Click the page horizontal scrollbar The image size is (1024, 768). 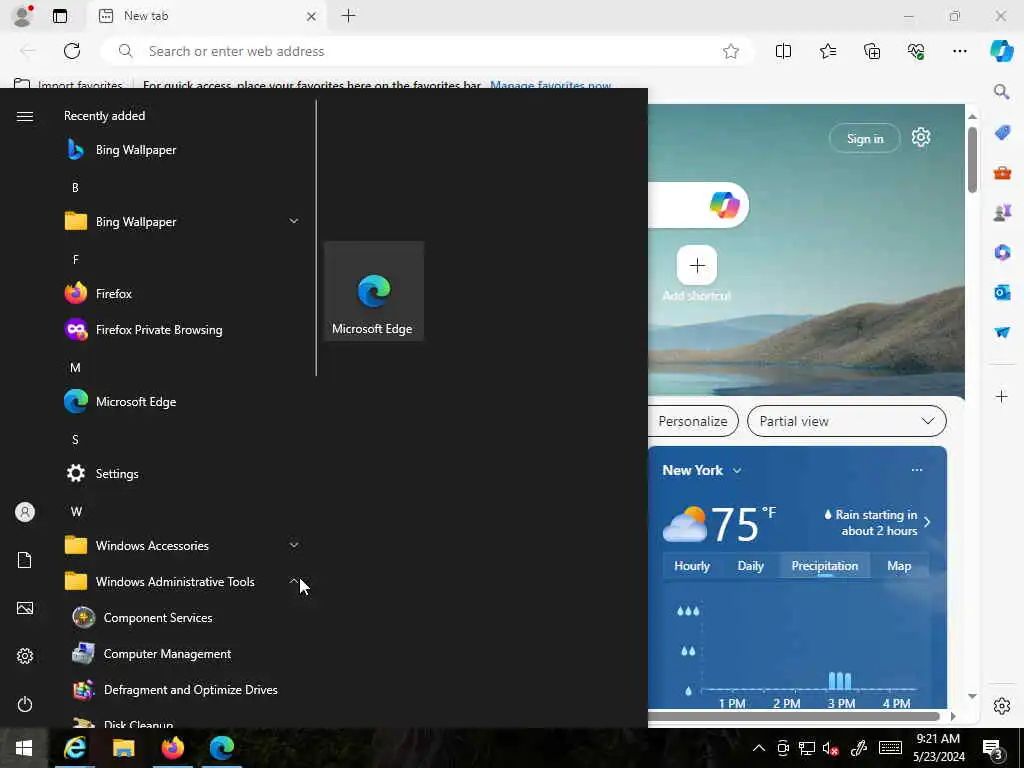(x=794, y=716)
